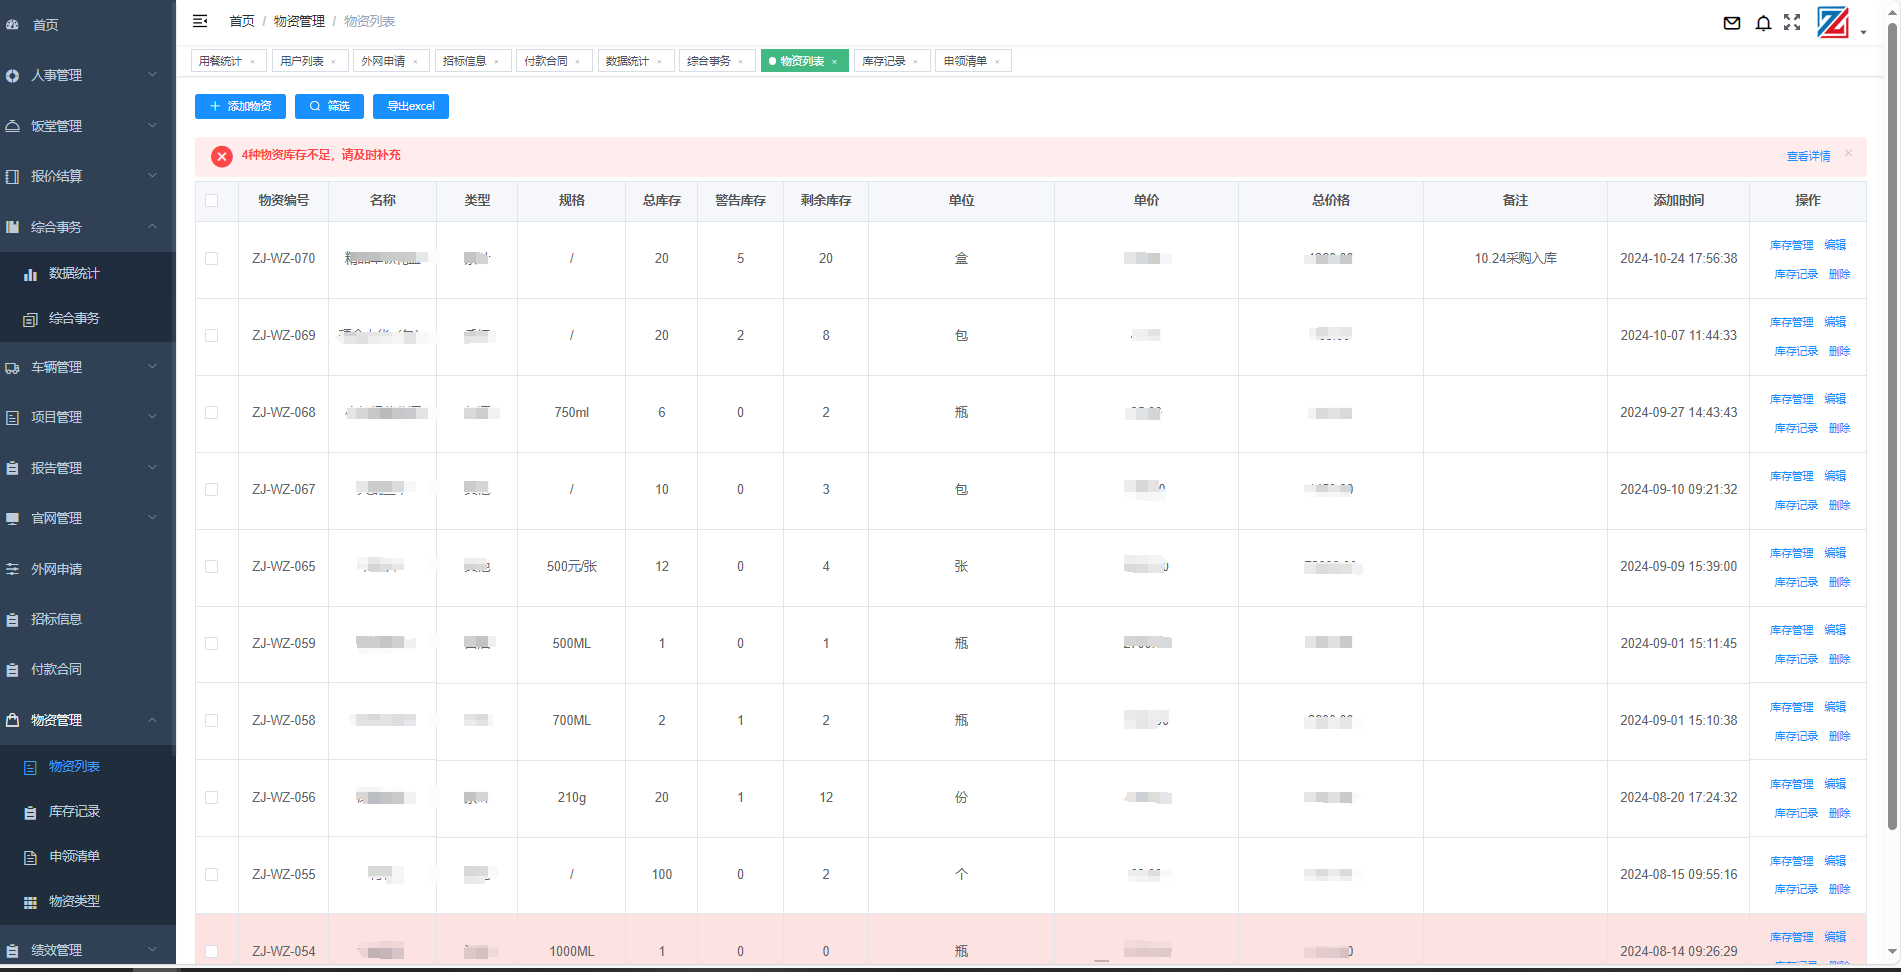Viewport: 1901px width, 972px height.
Task: Tick the checkbox for ZJ-WZ-065
Action: (212, 566)
